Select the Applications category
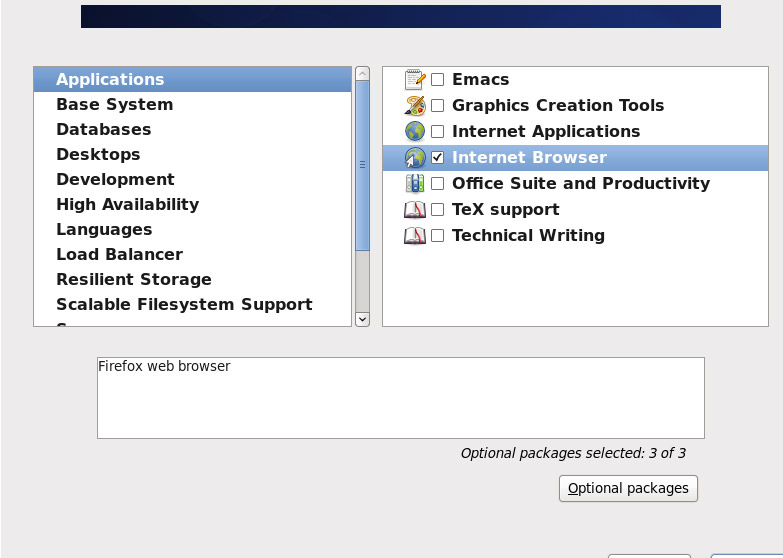 point(193,79)
